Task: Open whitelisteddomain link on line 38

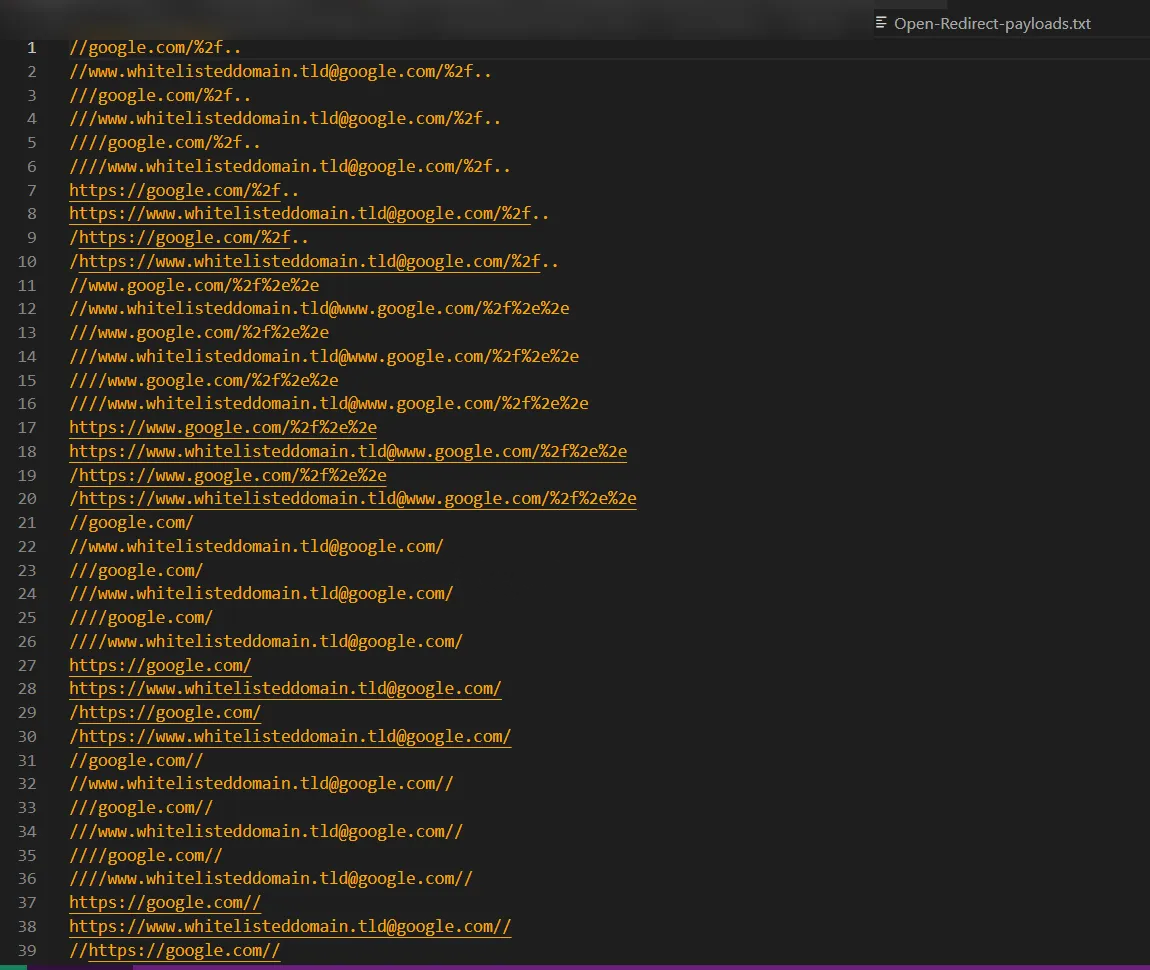Action: click(290, 927)
